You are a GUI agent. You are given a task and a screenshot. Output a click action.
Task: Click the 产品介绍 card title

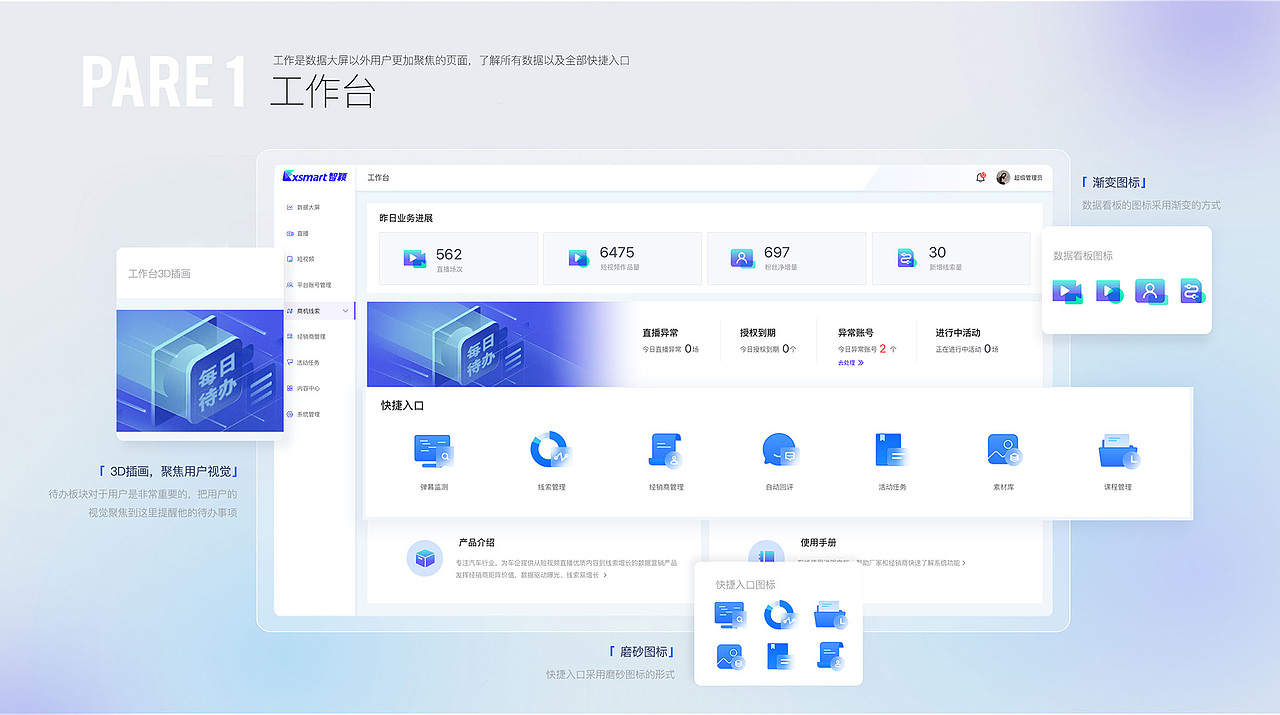coord(476,543)
